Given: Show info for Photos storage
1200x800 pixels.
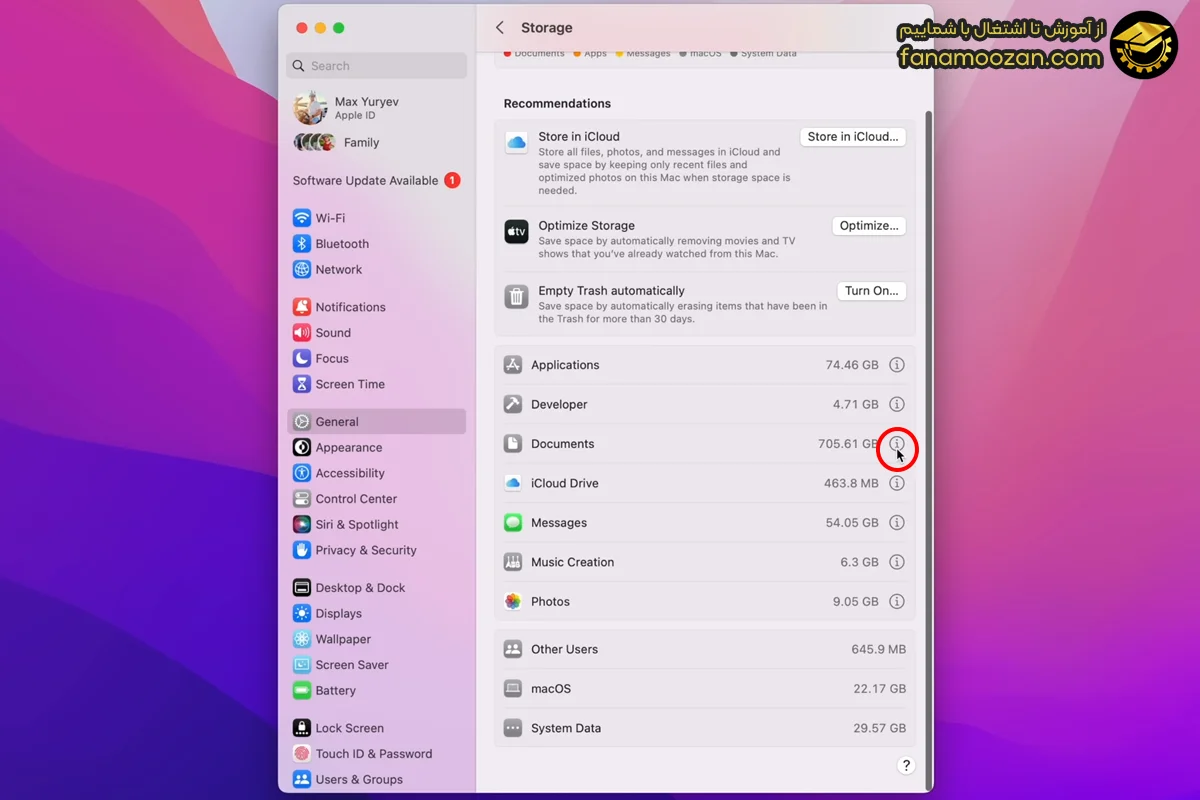Looking at the screenshot, I should point(897,602).
